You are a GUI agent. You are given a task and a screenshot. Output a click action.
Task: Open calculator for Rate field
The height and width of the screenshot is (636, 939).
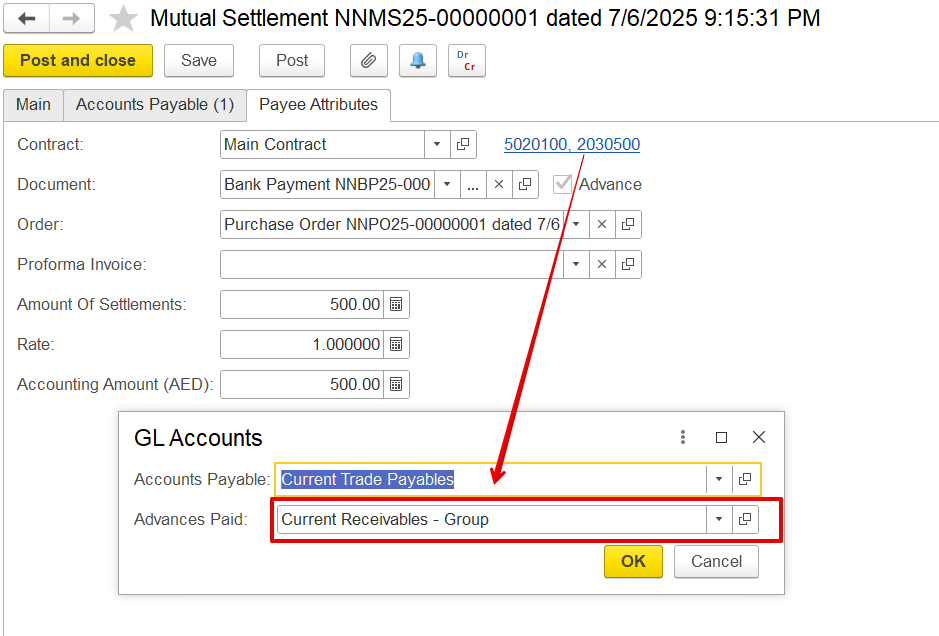(x=396, y=344)
